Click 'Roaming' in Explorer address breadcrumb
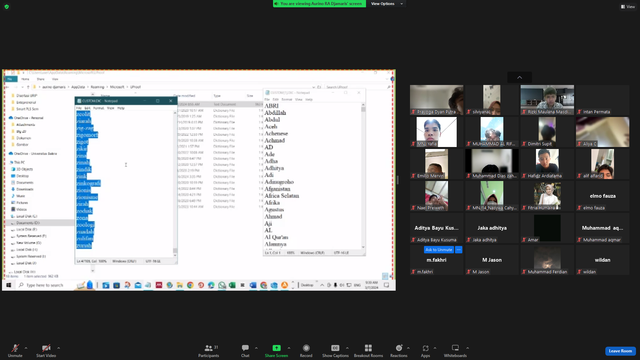Image resolution: width=640 pixels, height=360 pixels. coord(98,87)
